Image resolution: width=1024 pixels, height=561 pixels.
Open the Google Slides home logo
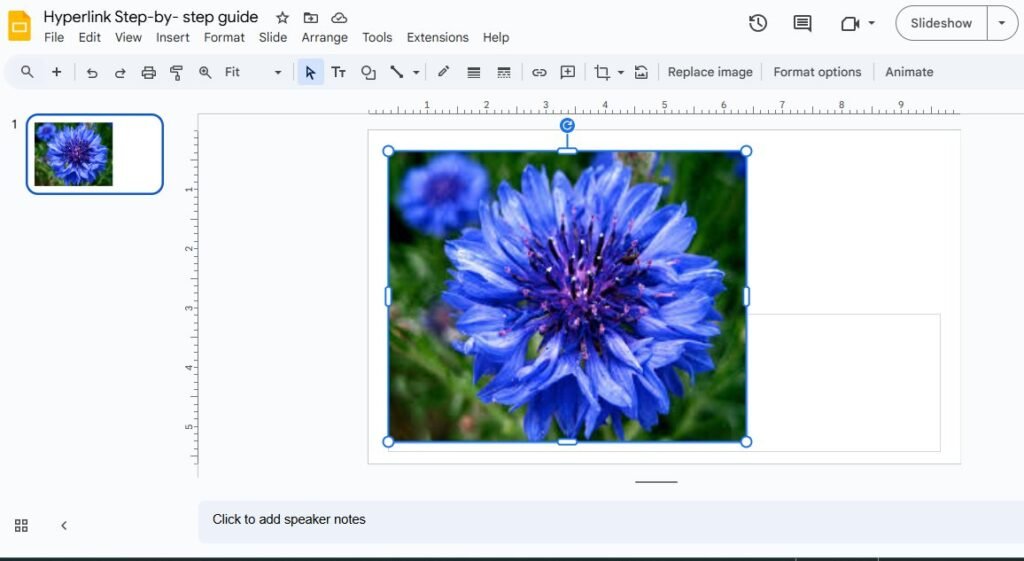20,26
